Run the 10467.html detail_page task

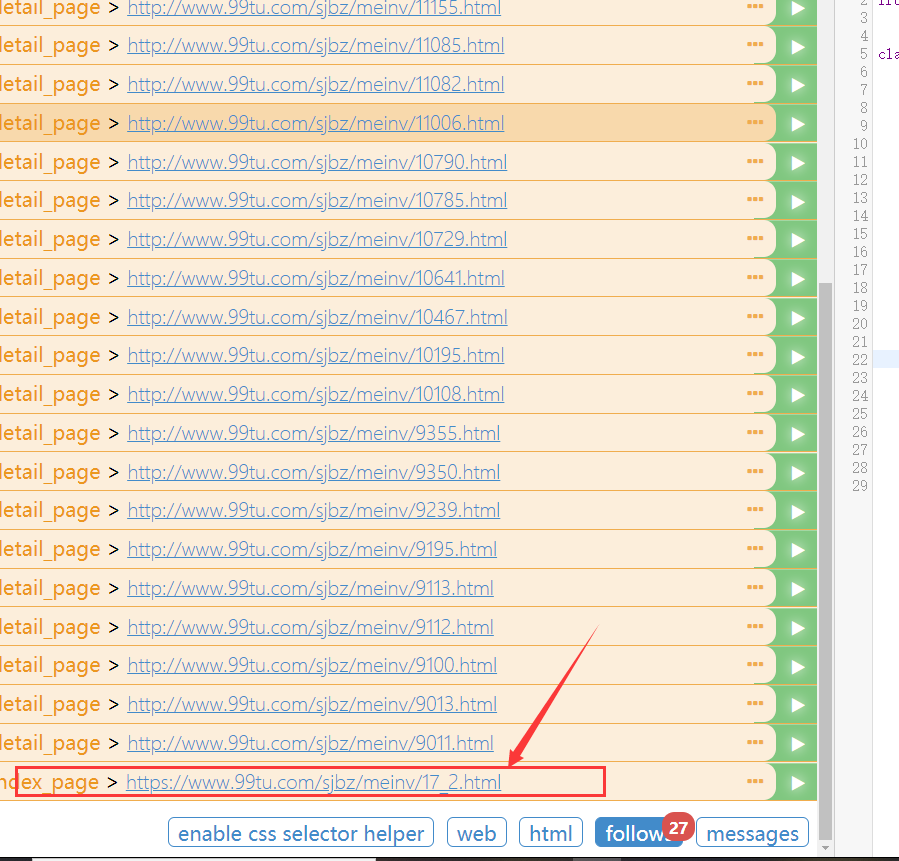point(797,318)
